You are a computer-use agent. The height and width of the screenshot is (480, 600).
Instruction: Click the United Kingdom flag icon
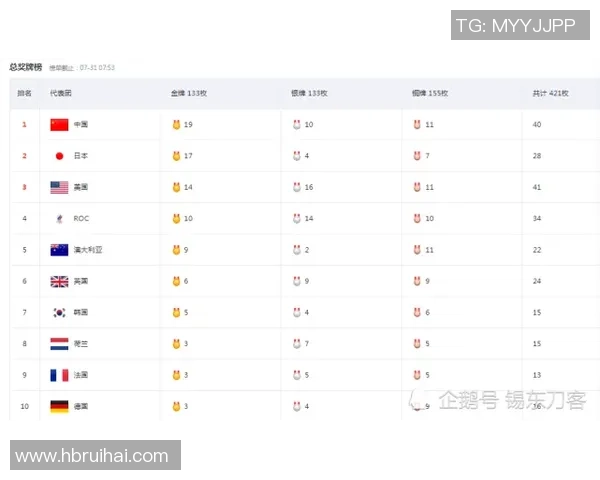click(x=59, y=281)
